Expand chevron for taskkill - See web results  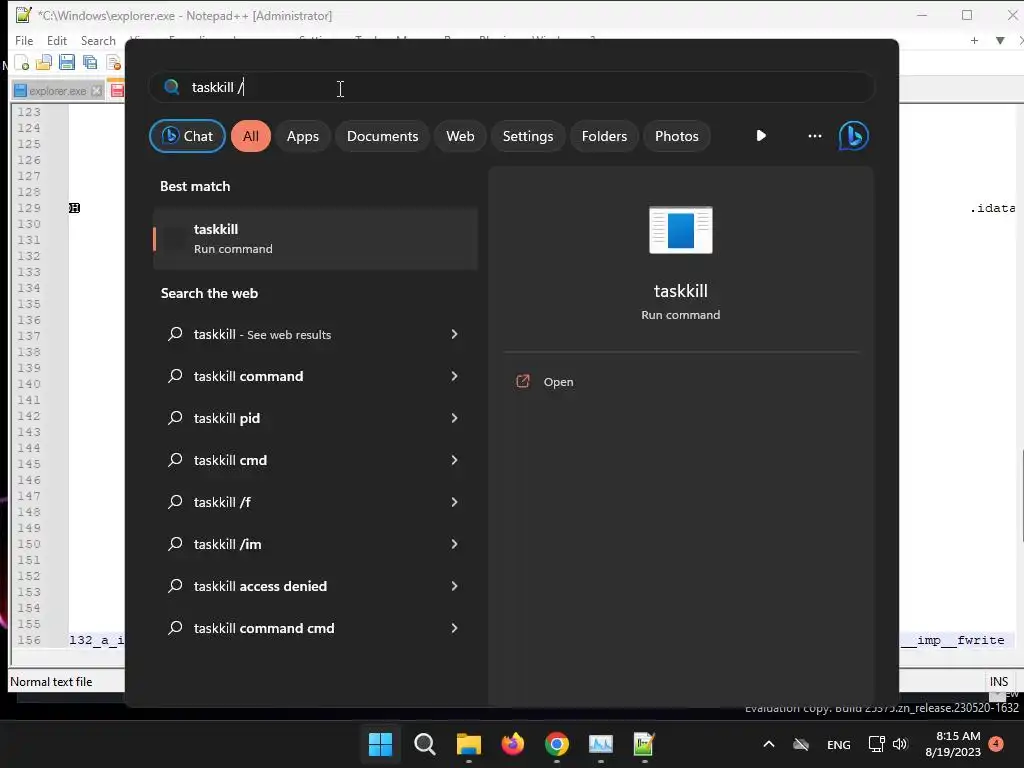pos(455,334)
